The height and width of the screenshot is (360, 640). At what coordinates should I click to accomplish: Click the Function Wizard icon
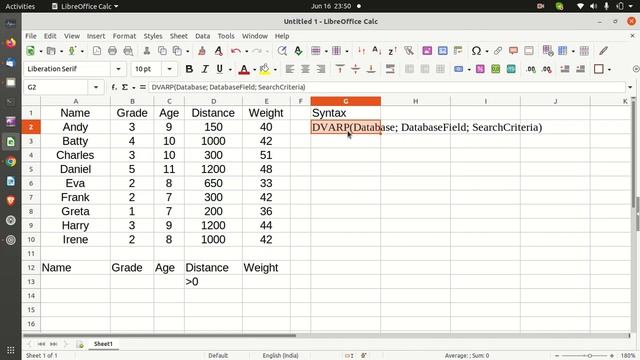click(x=114, y=87)
